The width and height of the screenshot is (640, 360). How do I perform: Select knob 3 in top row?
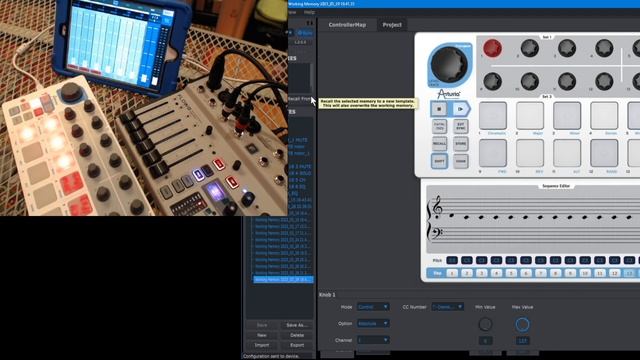point(567,48)
